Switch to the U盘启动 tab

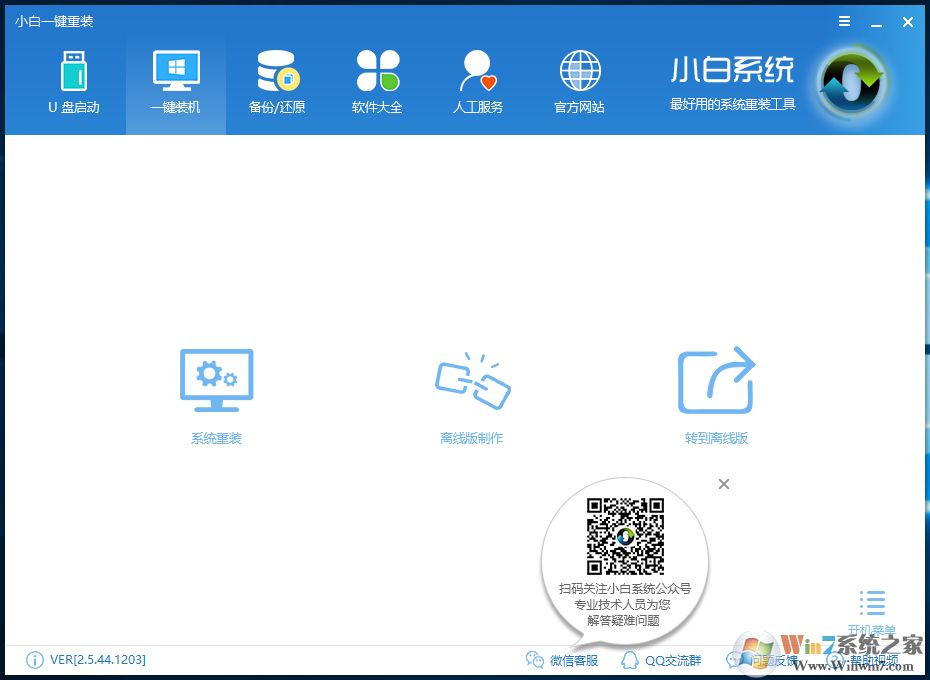(x=74, y=80)
